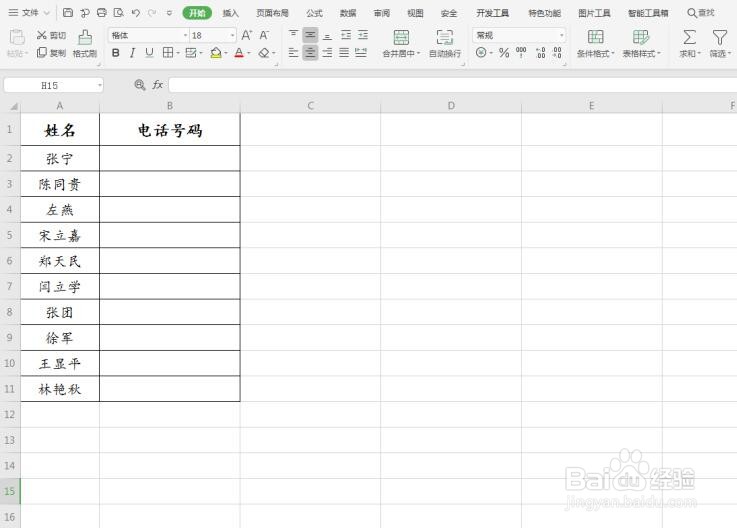This screenshot has width=737, height=528.
Task: Toggle top vertical alignment
Action: (x=293, y=35)
